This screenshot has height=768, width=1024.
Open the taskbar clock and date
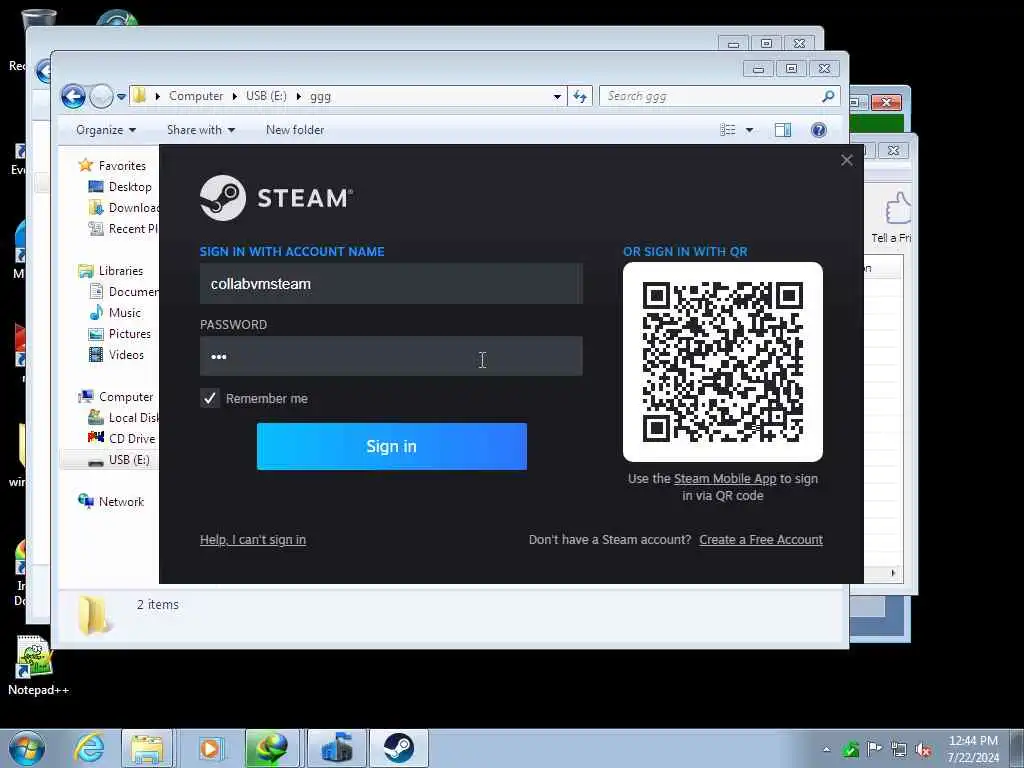[973, 749]
